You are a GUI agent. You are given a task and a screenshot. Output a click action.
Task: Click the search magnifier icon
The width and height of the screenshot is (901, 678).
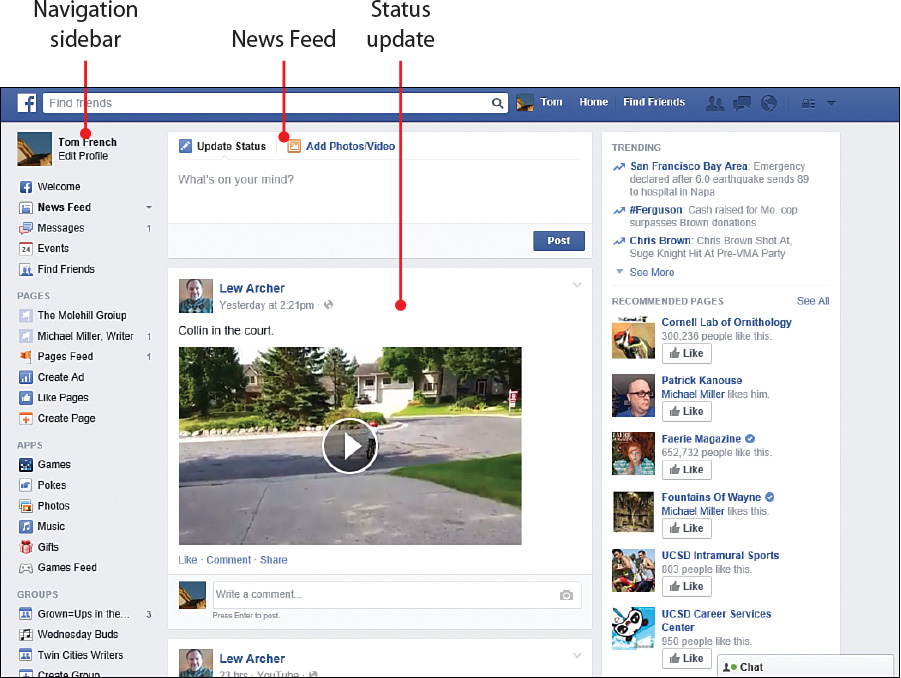pyautogui.click(x=498, y=103)
